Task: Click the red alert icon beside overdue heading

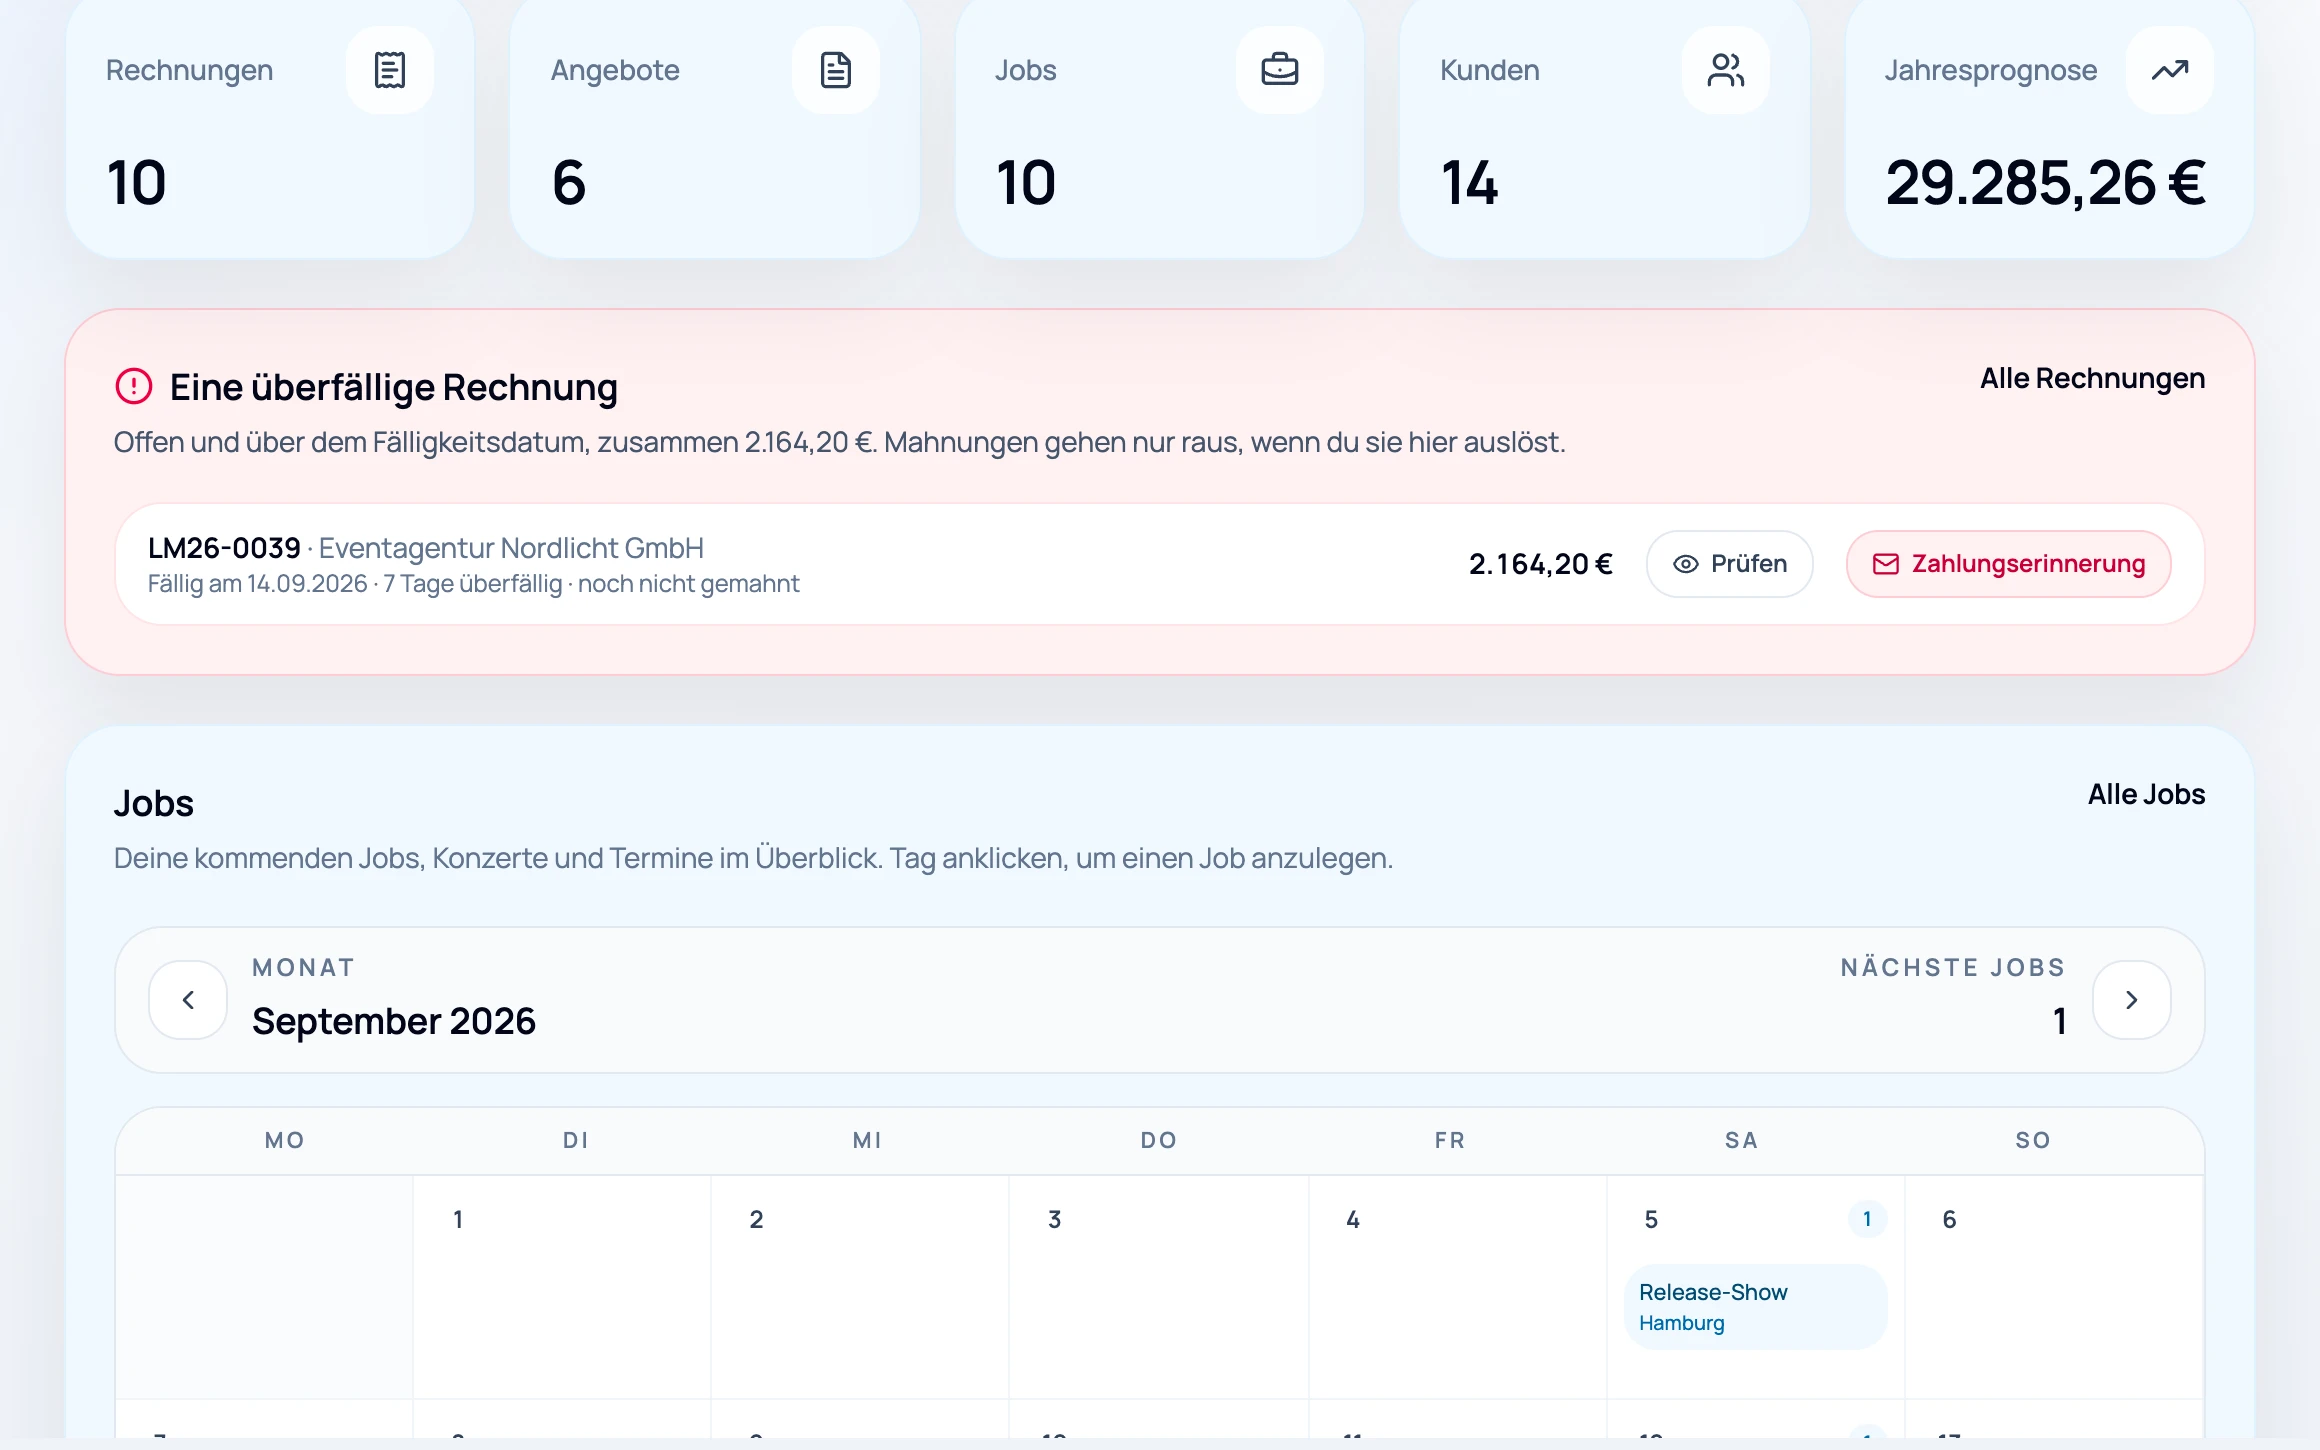Action: 134,386
